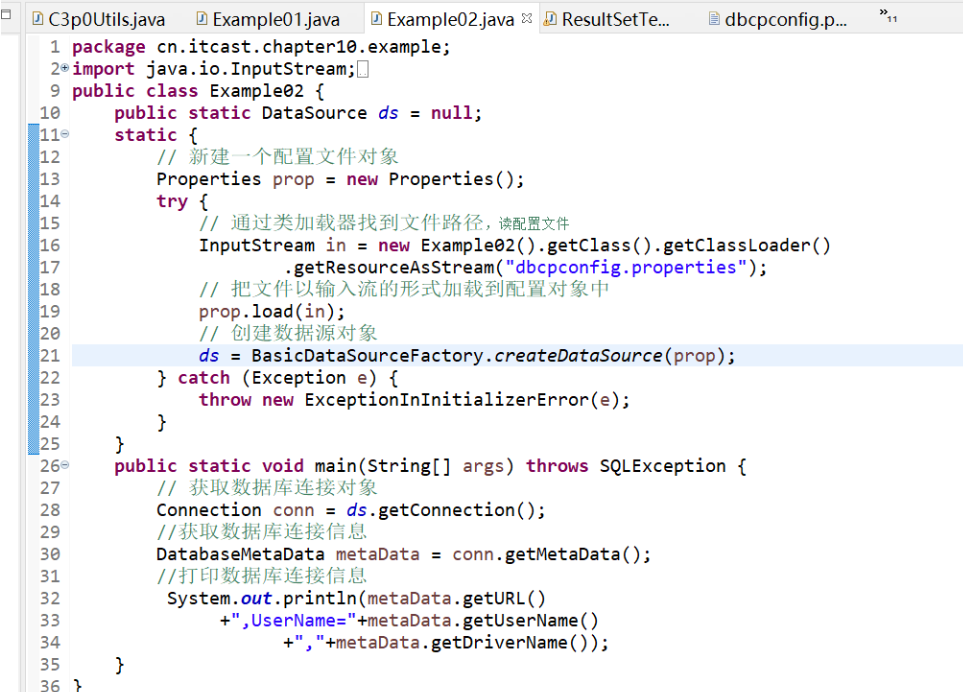Image resolution: width=963 pixels, height=692 pixels.
Task: Click line number 21 in the ruler
Action: (x=50, y=355)
